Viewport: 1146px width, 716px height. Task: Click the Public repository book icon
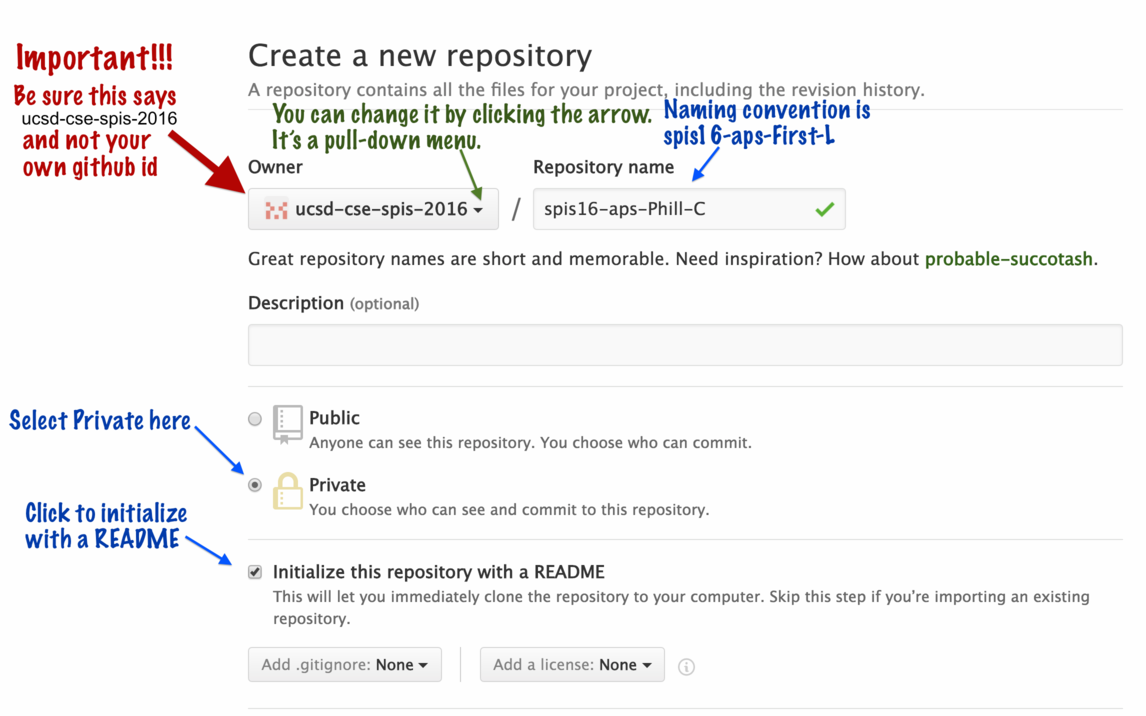tap(286, 424)
